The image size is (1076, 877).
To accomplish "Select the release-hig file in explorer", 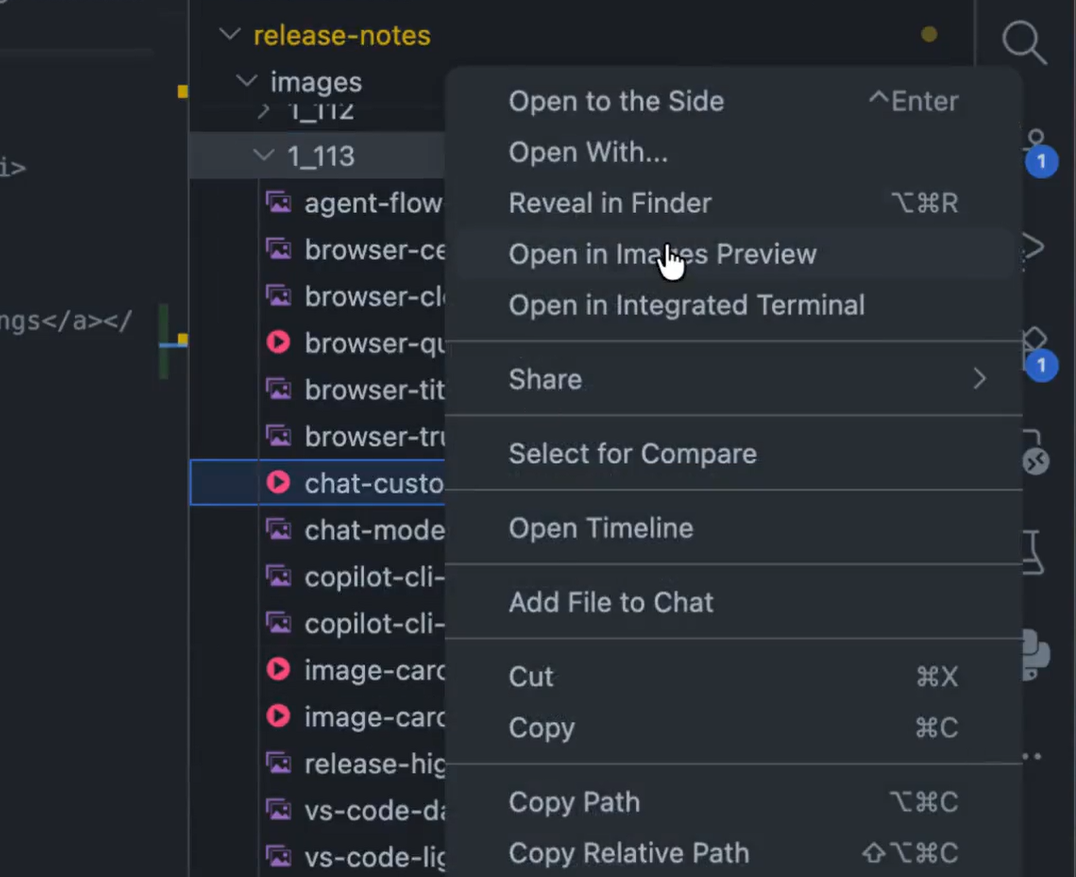I will pyautogui.click(x=372, y=764).
